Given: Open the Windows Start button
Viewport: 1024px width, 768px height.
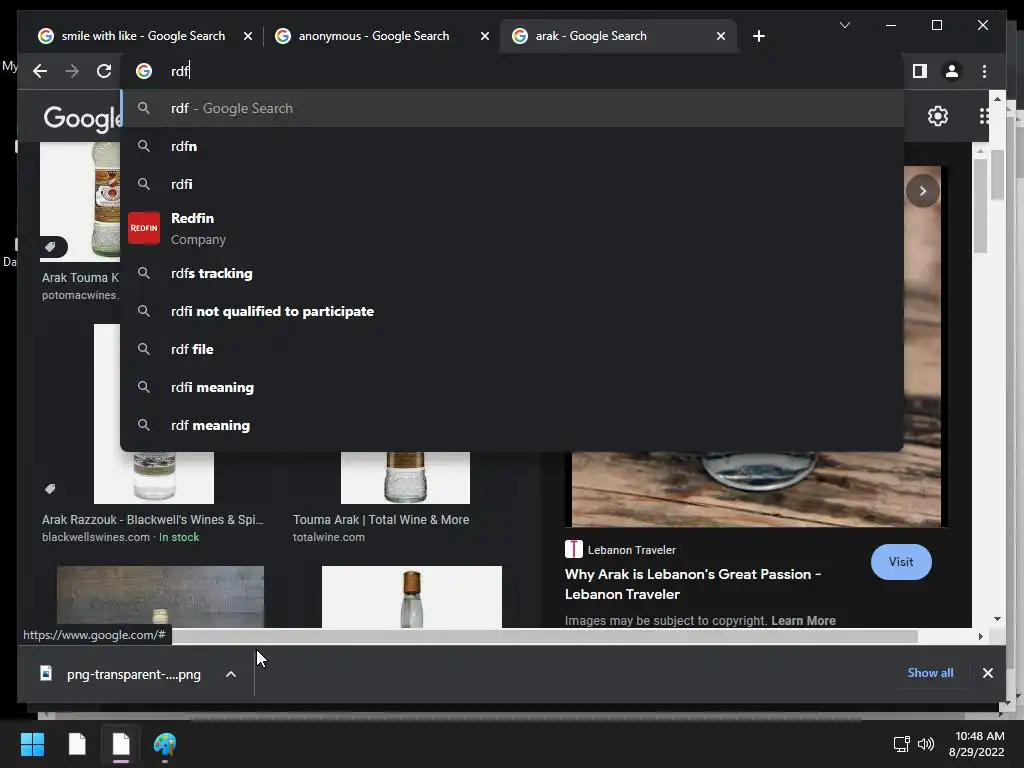Looking at the screenshot, I should (x=32, y=744).
